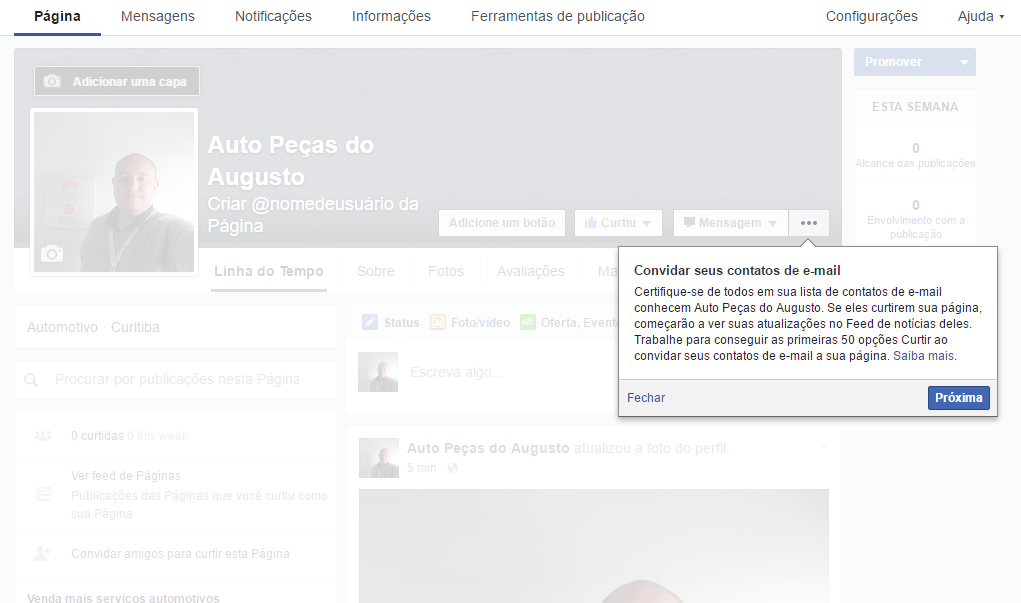Open the Avaliações tab

click(531, 271)
